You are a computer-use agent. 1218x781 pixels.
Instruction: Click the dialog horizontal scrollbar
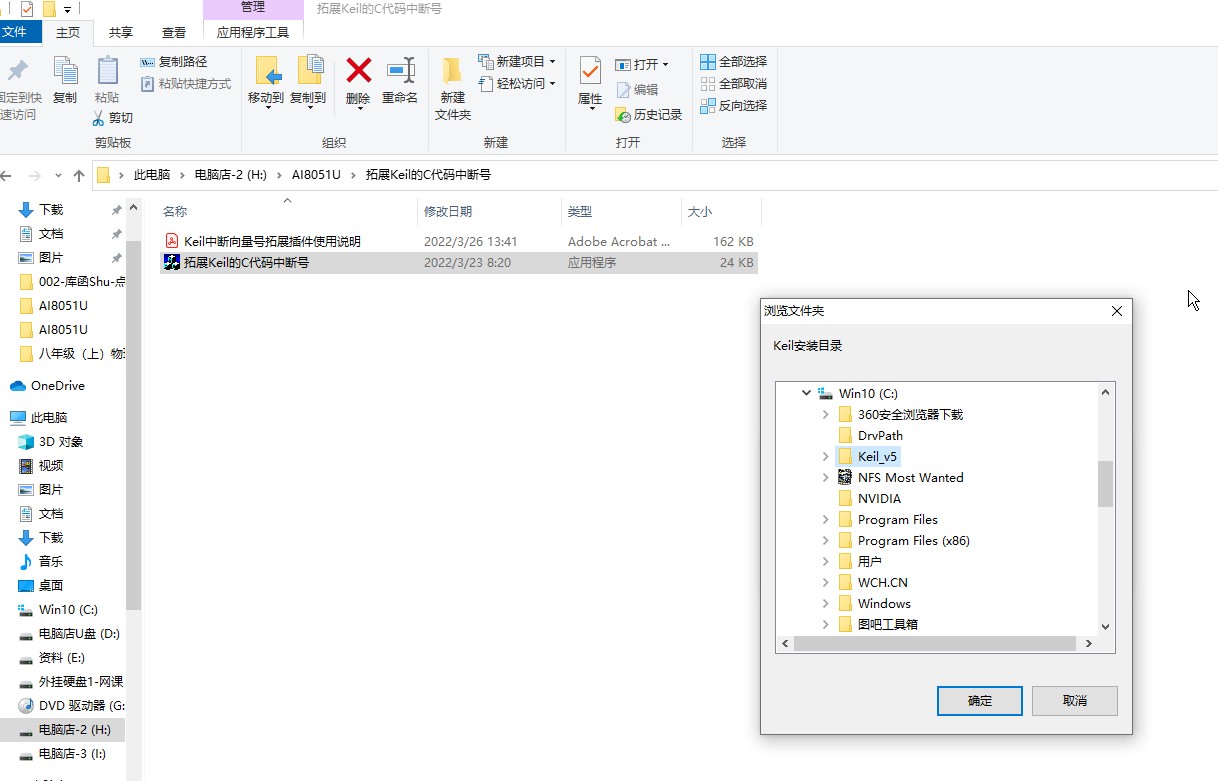click(x=935, y=645)
